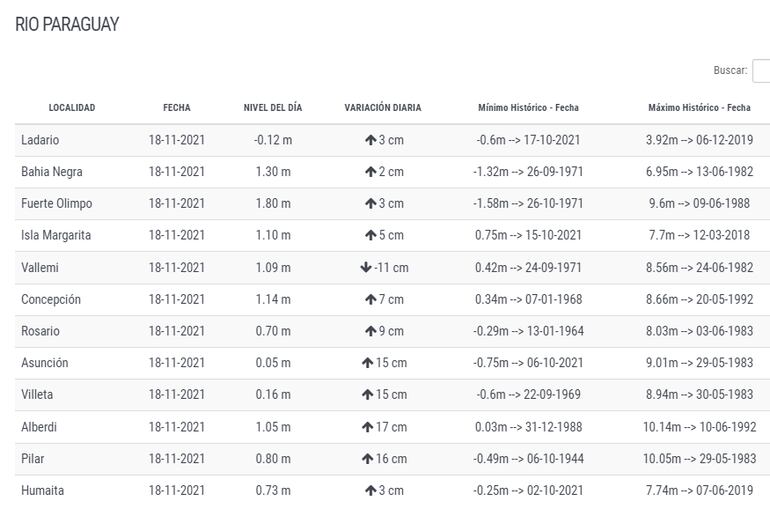Image resolution: width=770 pixels, height=516 pixels.
Task: Sort by Variación Diaria header
Action: pos(383,108)
